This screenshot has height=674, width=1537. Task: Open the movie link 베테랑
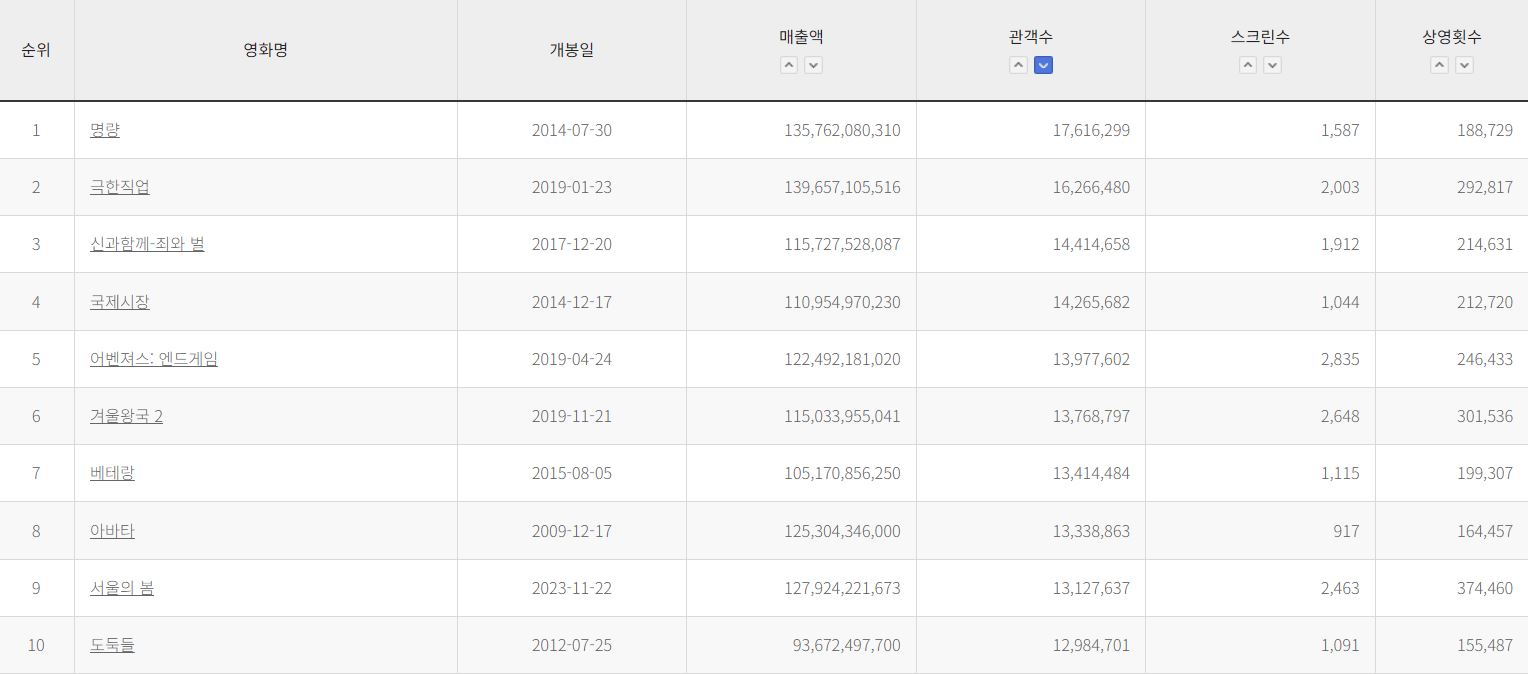(x=112, y=473)
